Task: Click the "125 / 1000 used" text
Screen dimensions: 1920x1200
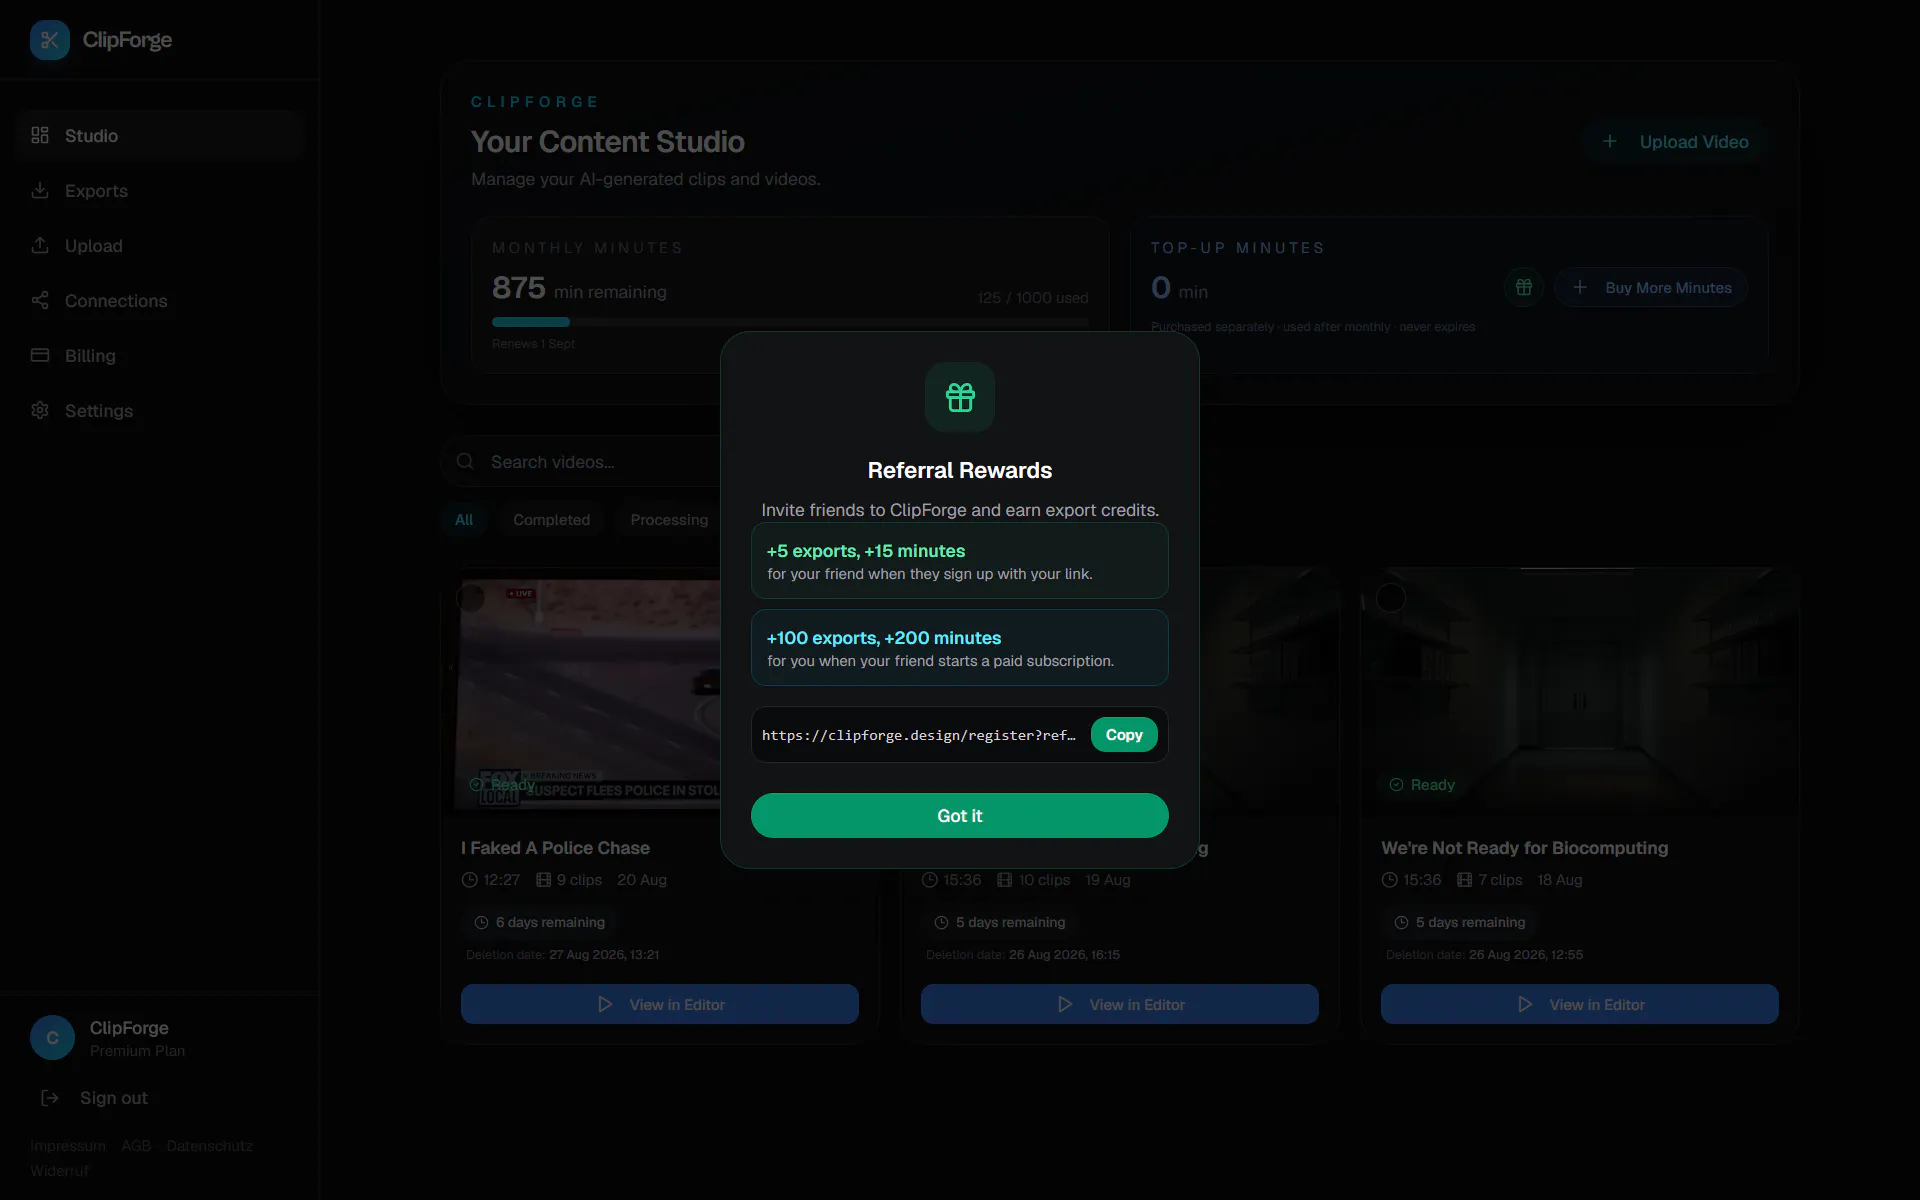Action: (x=1033, y=298)
